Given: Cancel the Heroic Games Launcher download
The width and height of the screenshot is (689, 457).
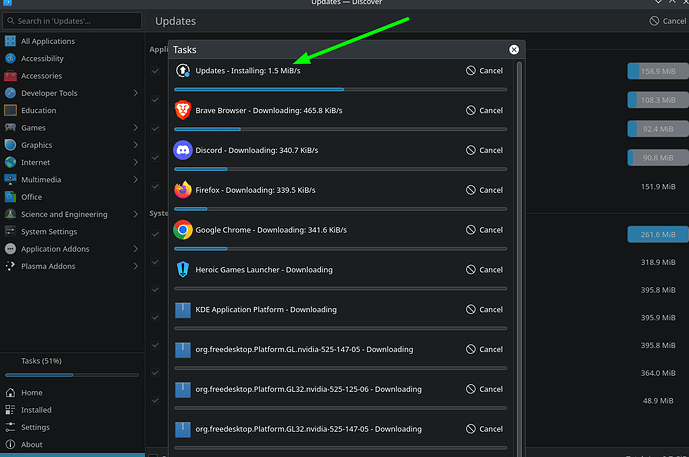Looking at the screenshot, I should (484, 270).
